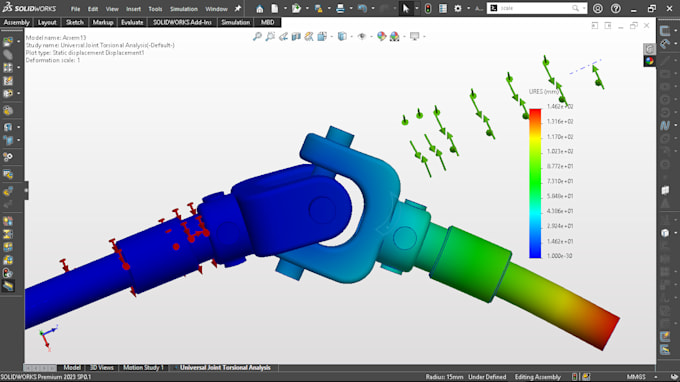Click the URES color legend bar
This screenshot has width=680, height=382.
[x=535, y=183]
